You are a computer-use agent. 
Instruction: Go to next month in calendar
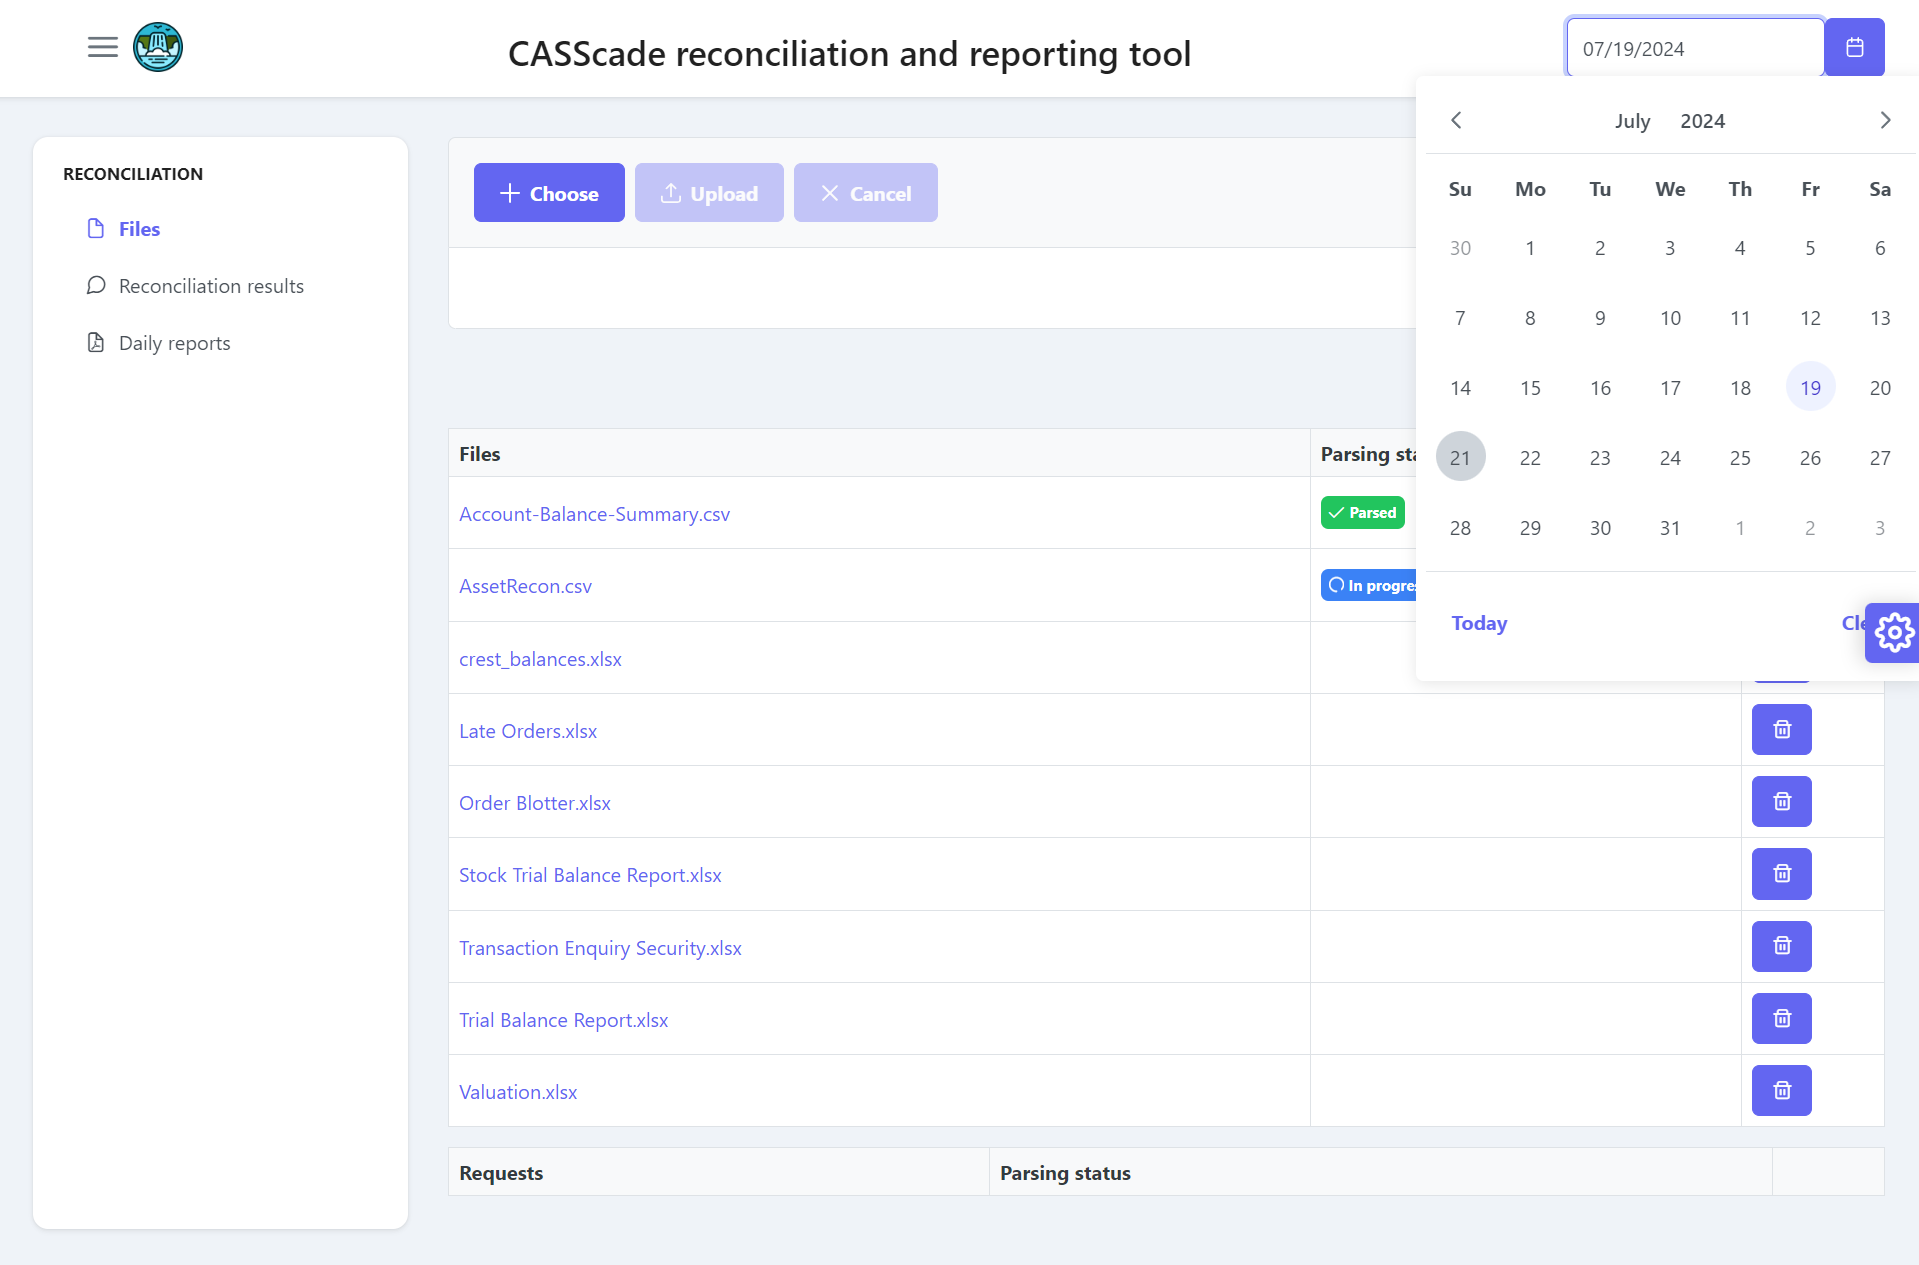(x=1885, y=121)
